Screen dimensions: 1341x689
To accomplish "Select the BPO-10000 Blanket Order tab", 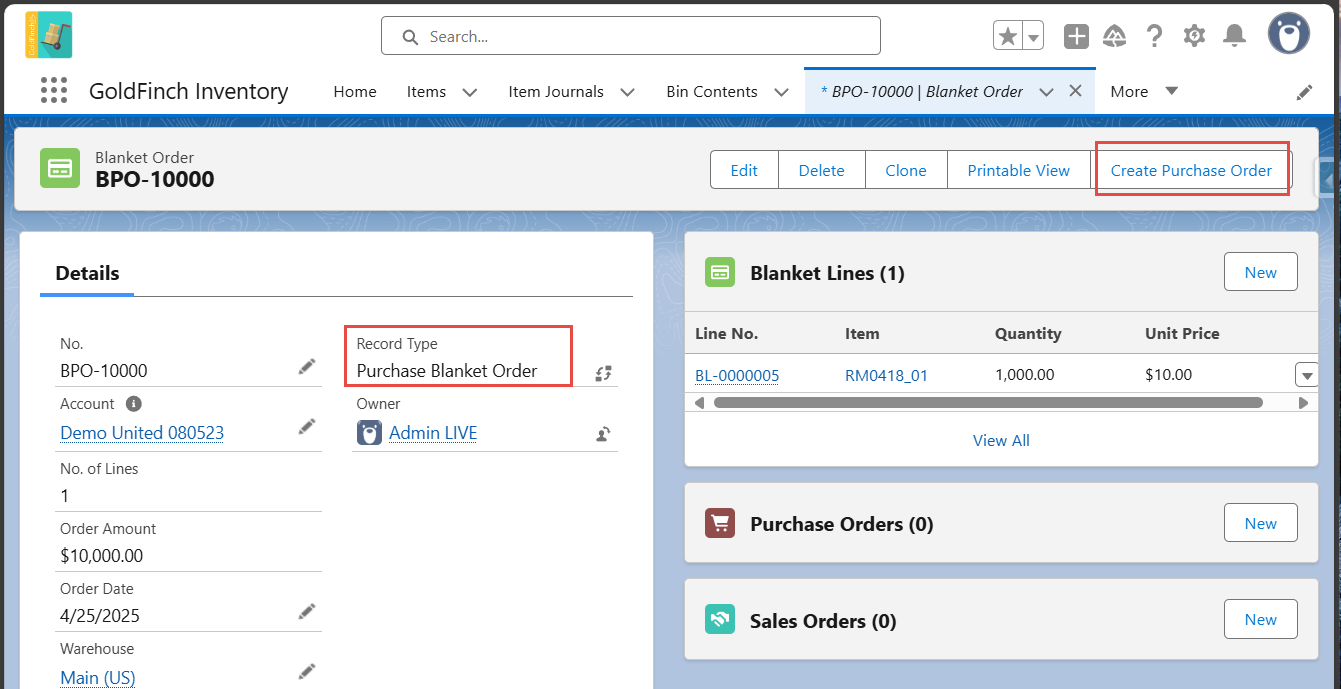I will [921, 91].
